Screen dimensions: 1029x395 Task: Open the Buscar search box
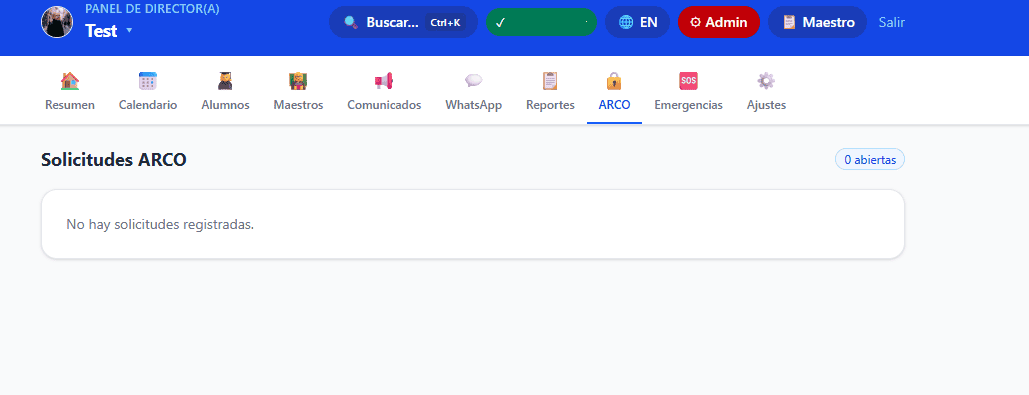[403, 22]
